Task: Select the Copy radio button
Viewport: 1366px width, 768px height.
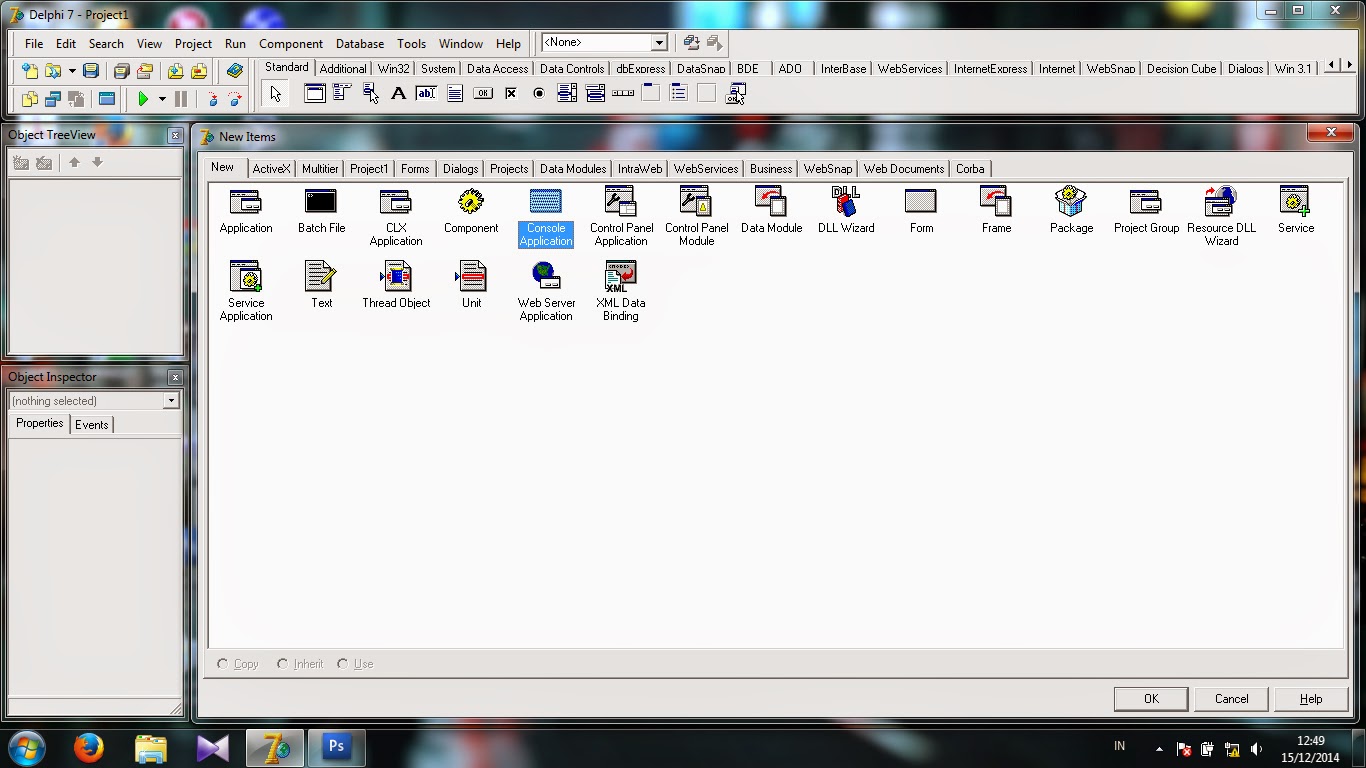Action: pyautogui.click(x=222, y=663)
